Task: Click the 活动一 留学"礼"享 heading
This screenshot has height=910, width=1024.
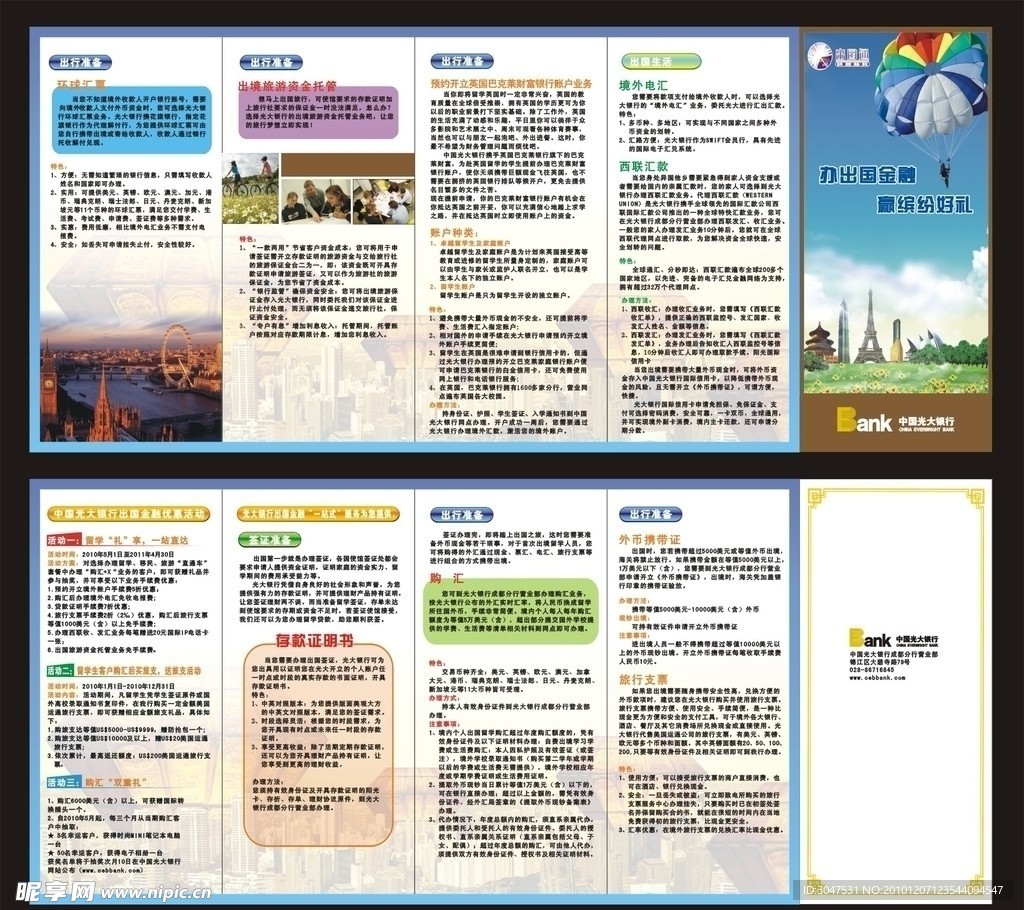Action: (118, 540)
